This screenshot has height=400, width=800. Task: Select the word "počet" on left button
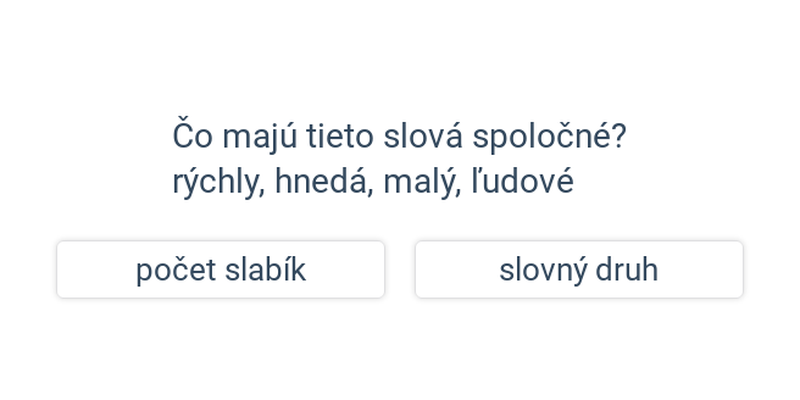(176, 271)
